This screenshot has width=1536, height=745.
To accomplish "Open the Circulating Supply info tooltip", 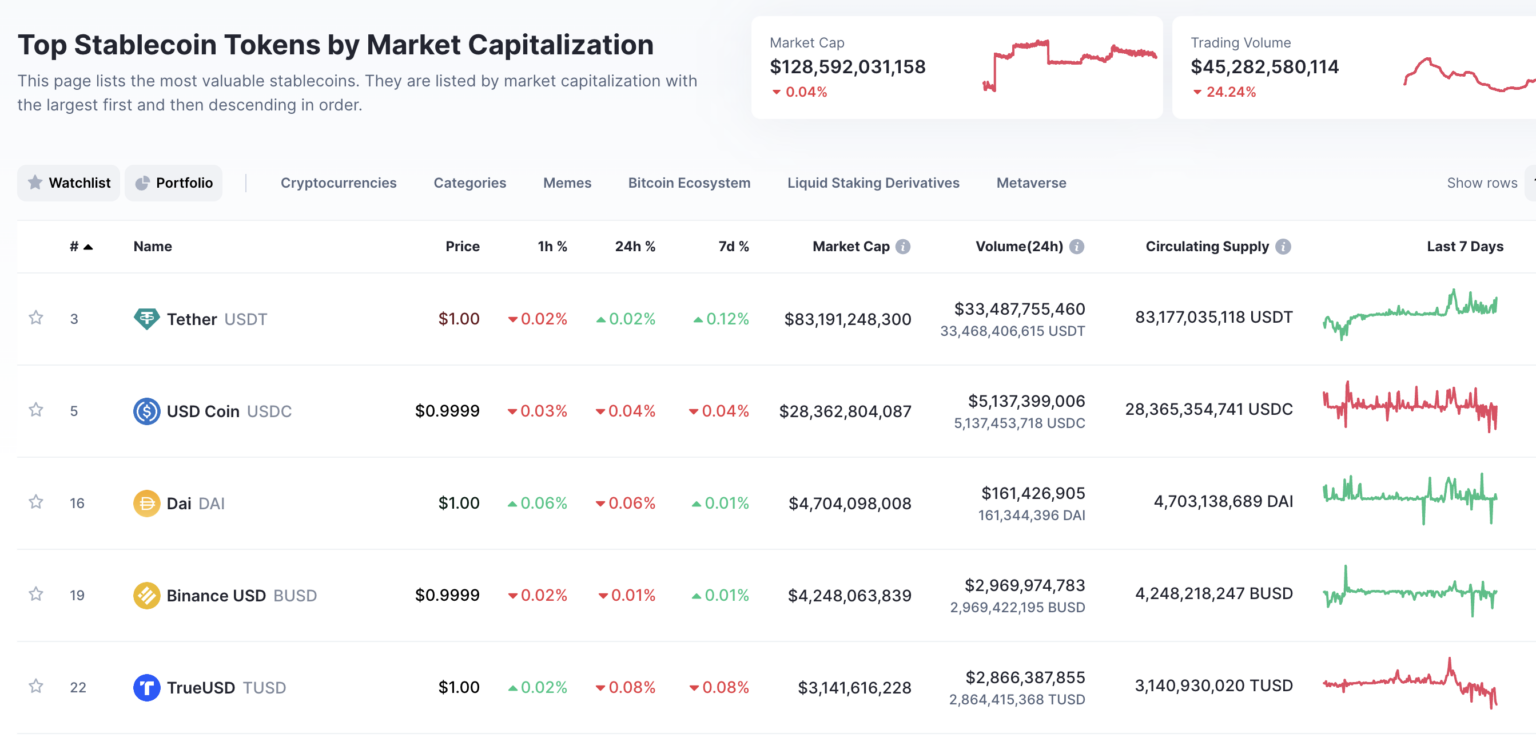I will pyautogui.click(x=1284, y=246).
